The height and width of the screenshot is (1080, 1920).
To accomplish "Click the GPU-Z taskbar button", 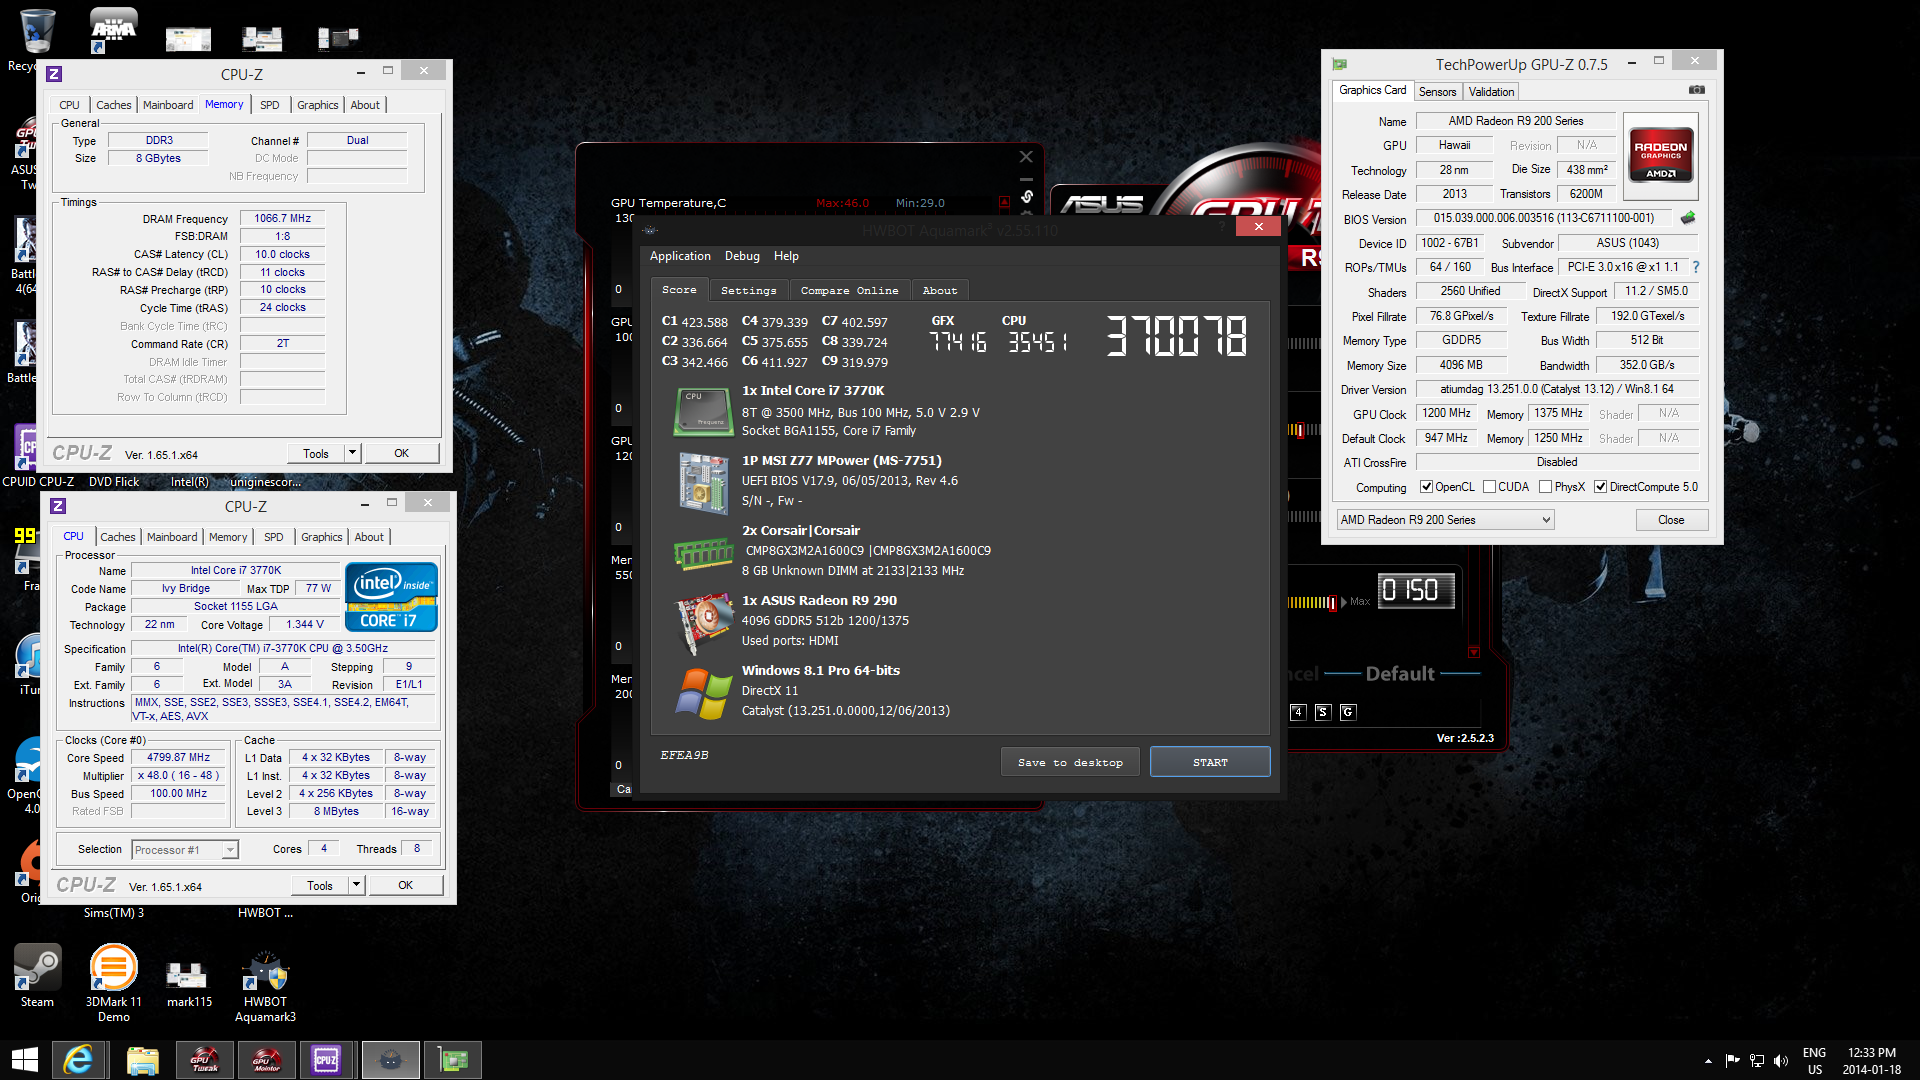I will pyautogui.click(x=453, y=1060).
